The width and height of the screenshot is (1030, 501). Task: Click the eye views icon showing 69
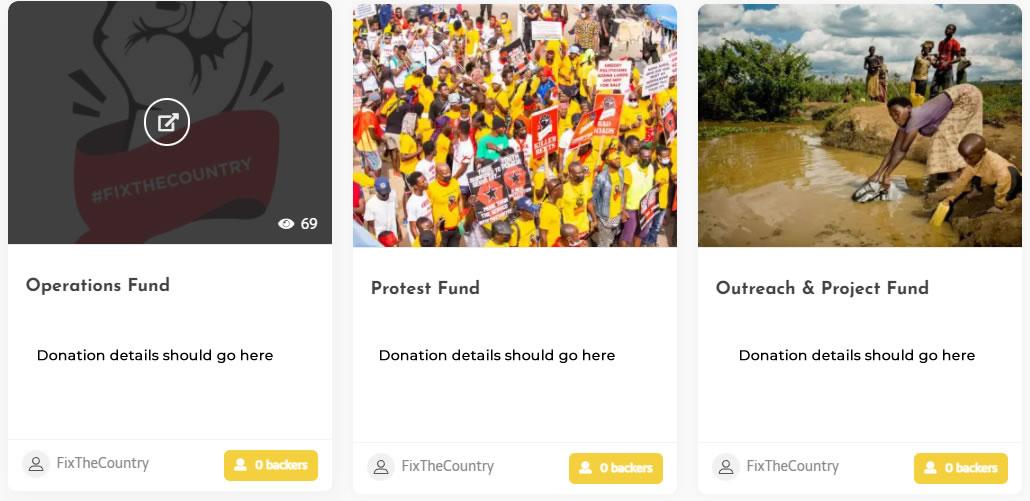[286, 224]
